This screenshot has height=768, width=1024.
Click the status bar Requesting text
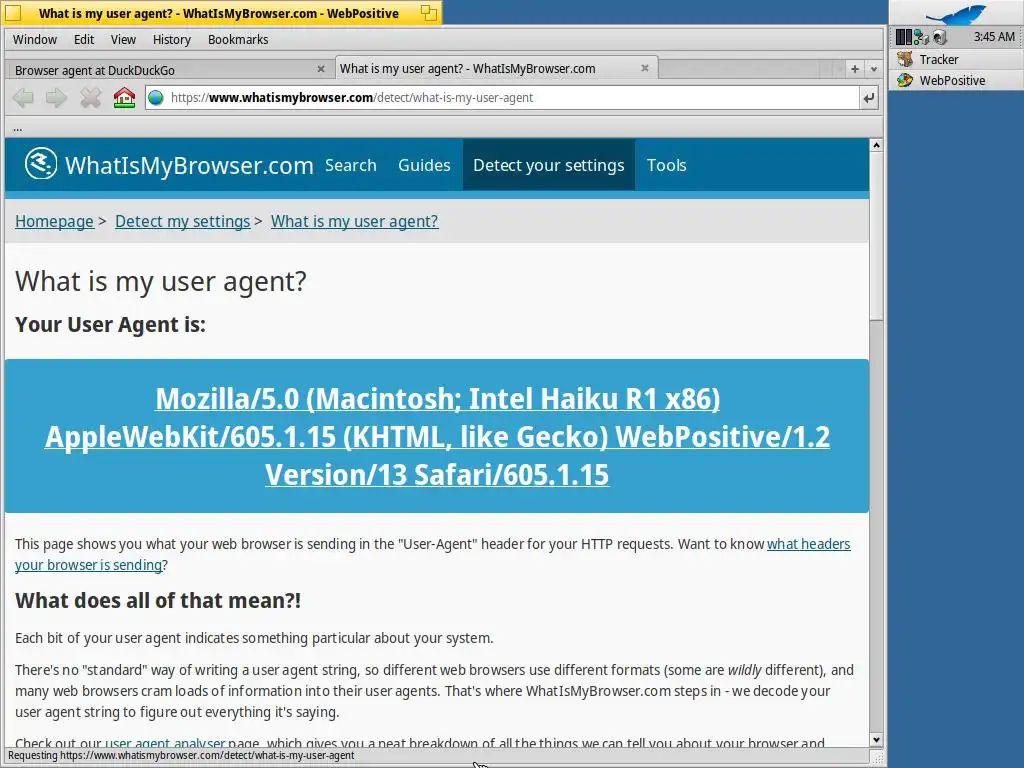[x=181, y=756]
